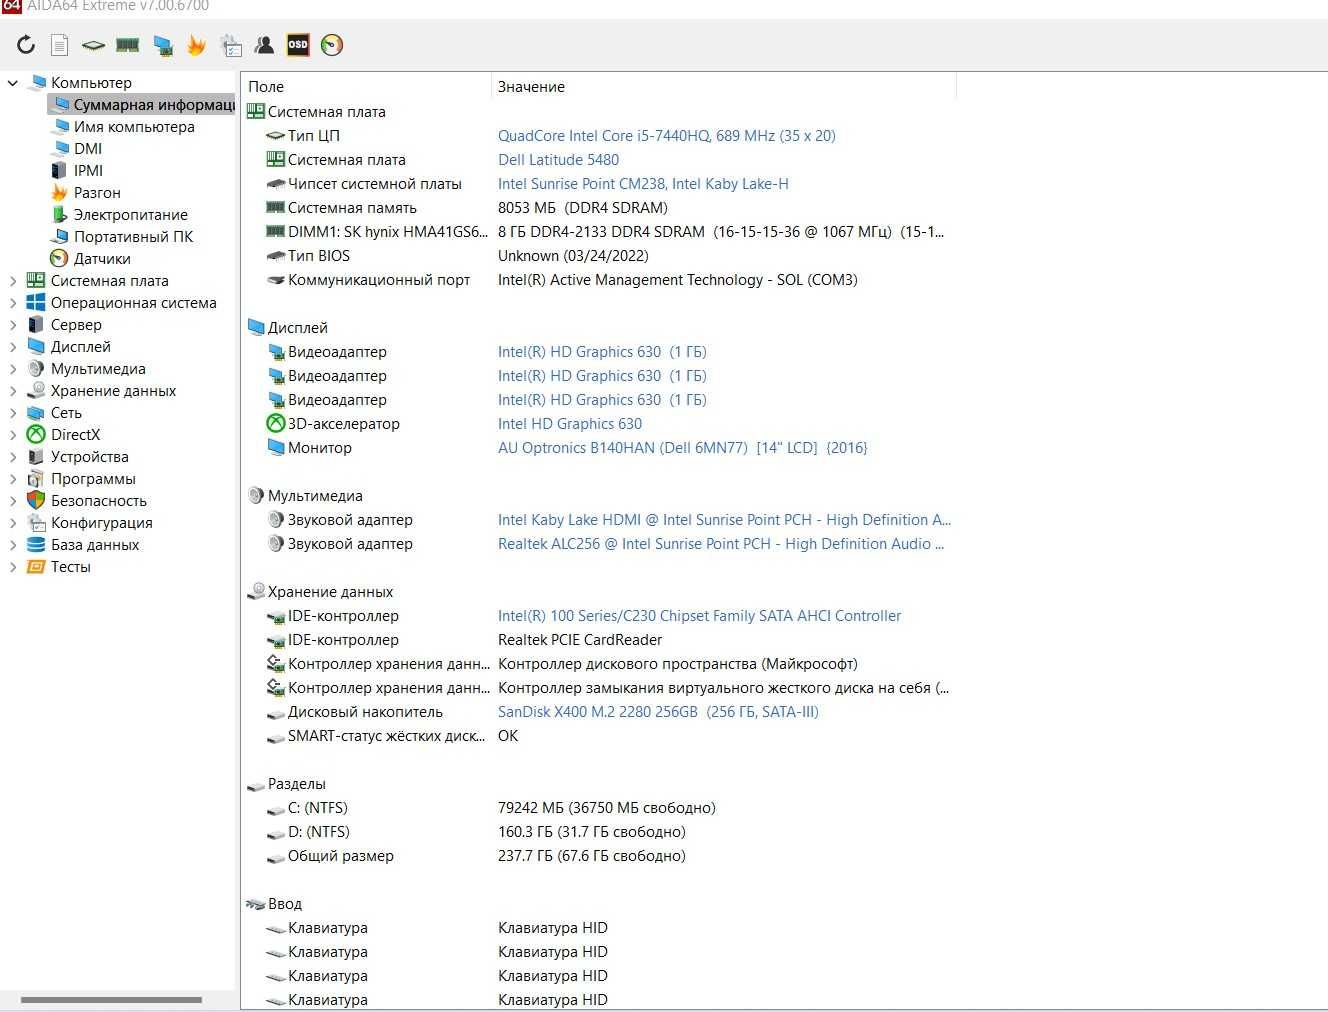Click the audit manager toolbar icon
The width and height of the screenshot is (1328, 1012).
[x=231, y=44]
